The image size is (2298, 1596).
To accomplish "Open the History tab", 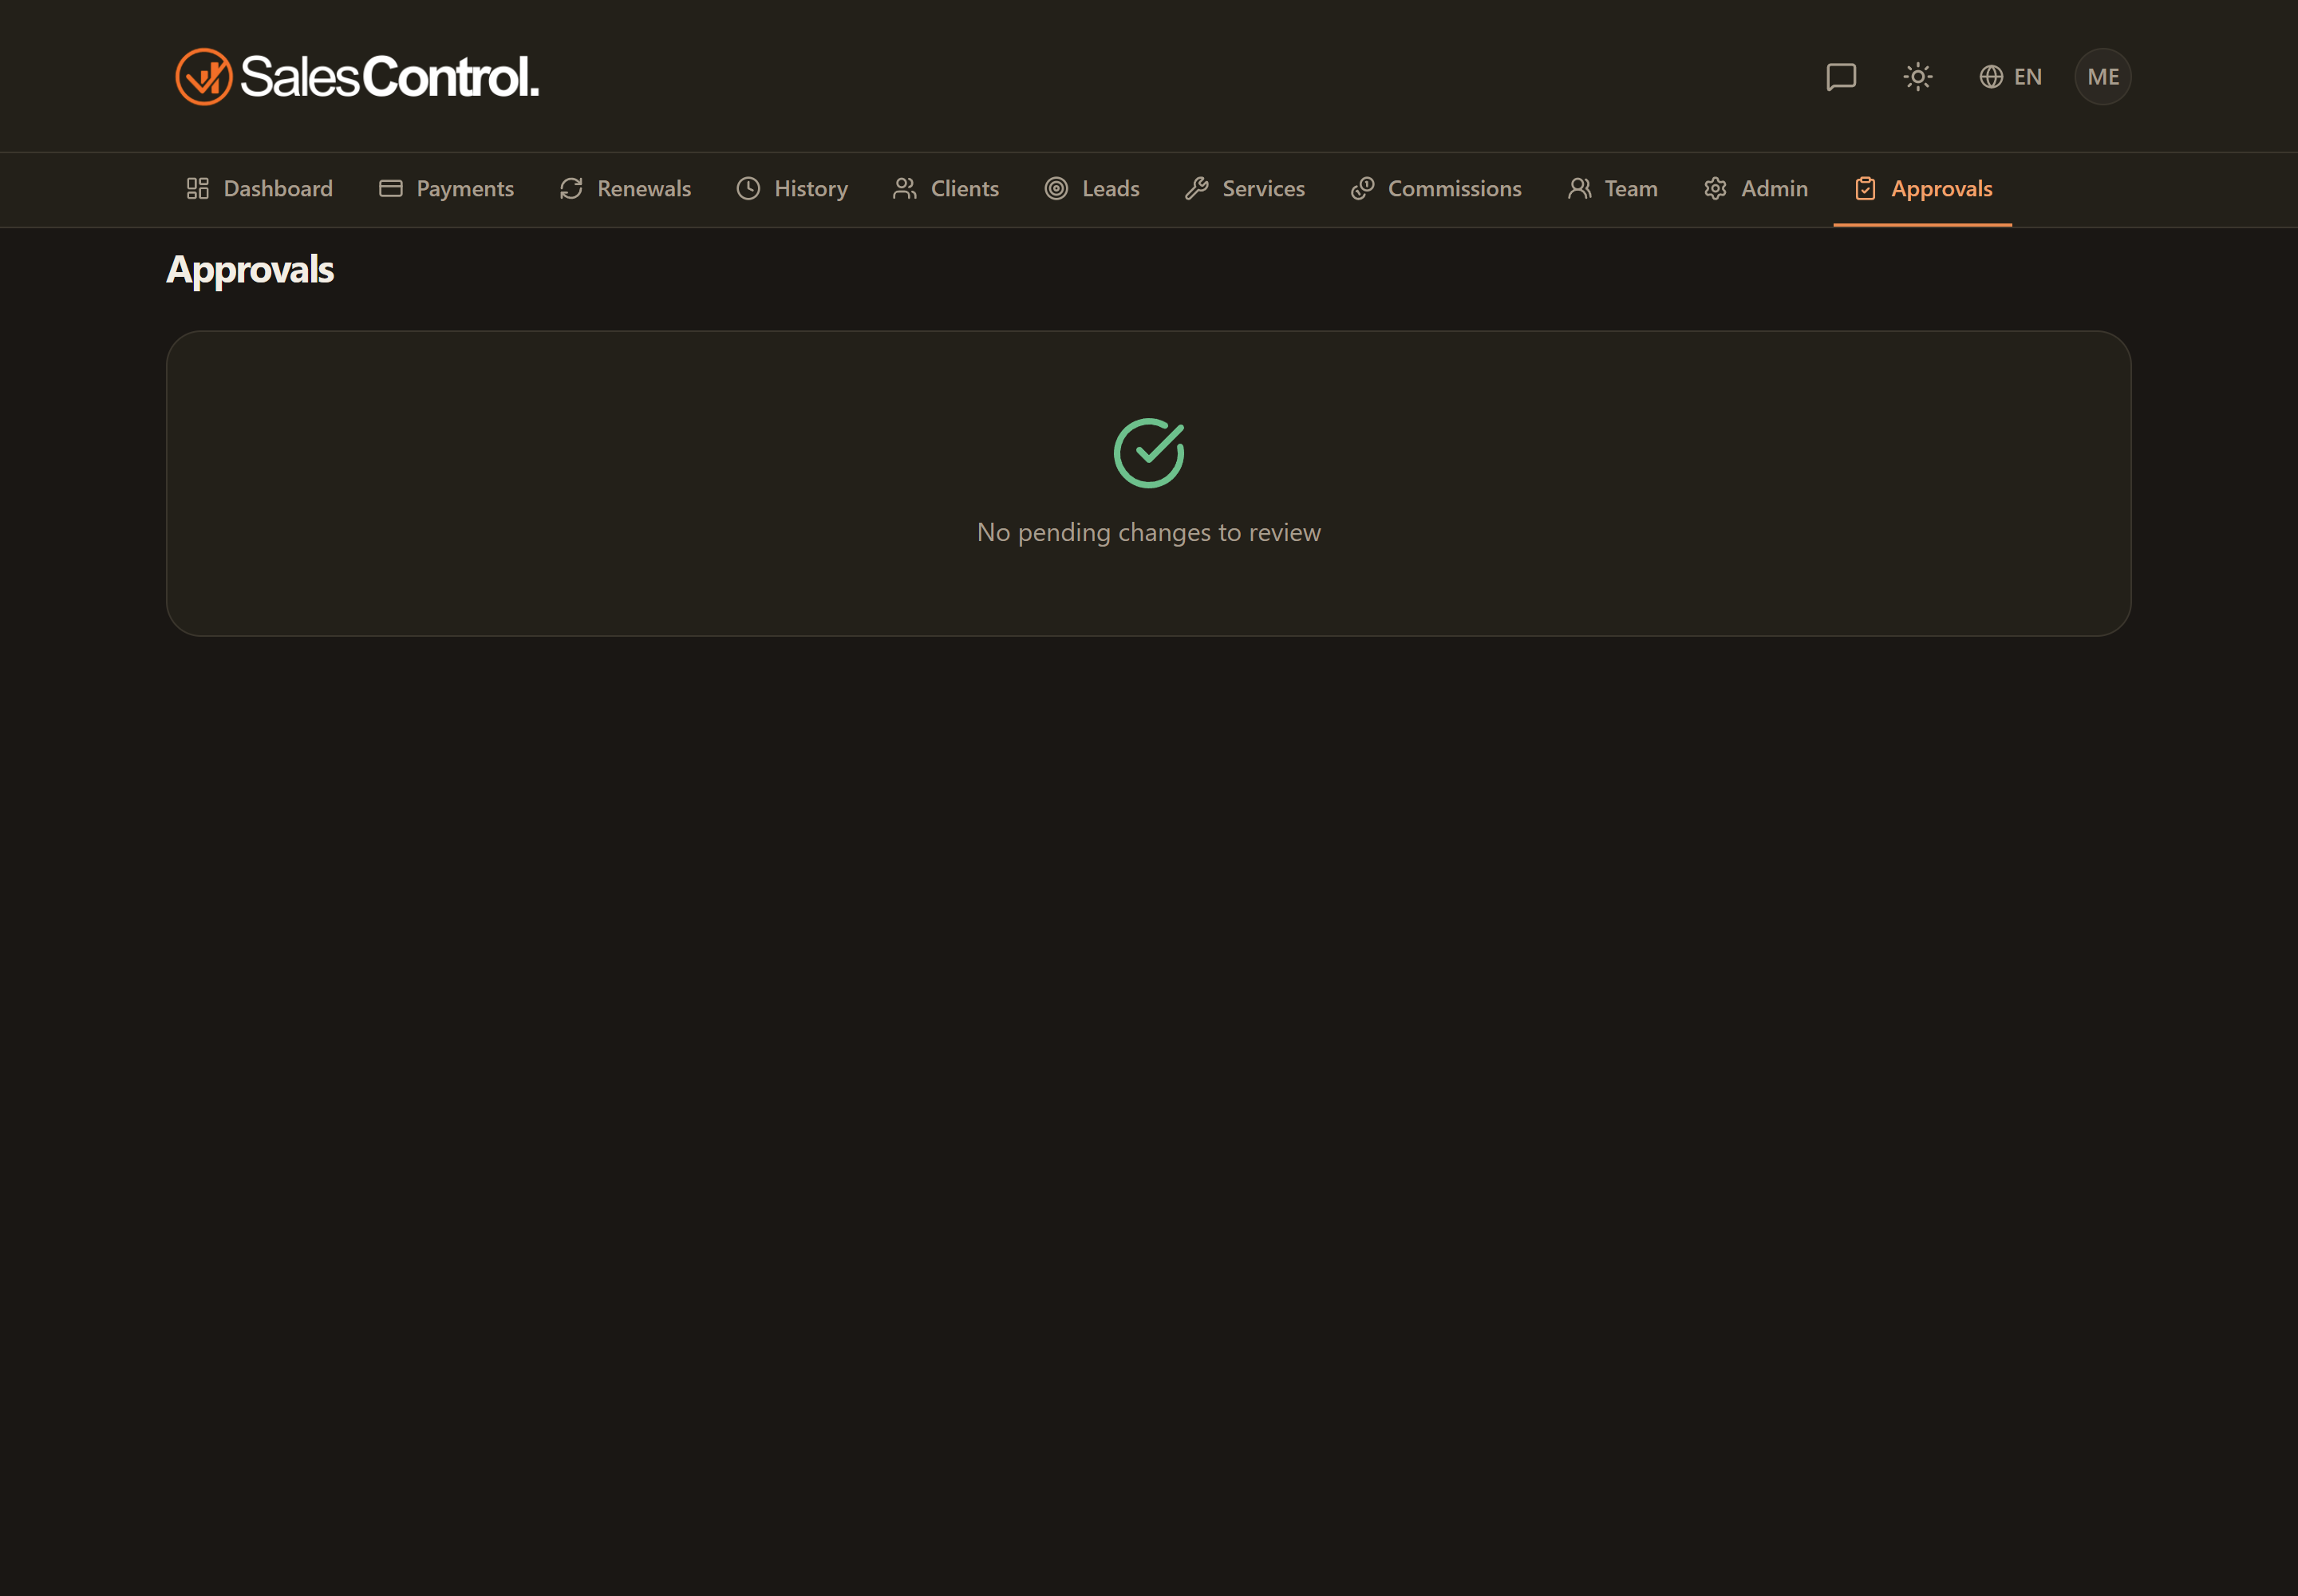I will coord(792,189).
